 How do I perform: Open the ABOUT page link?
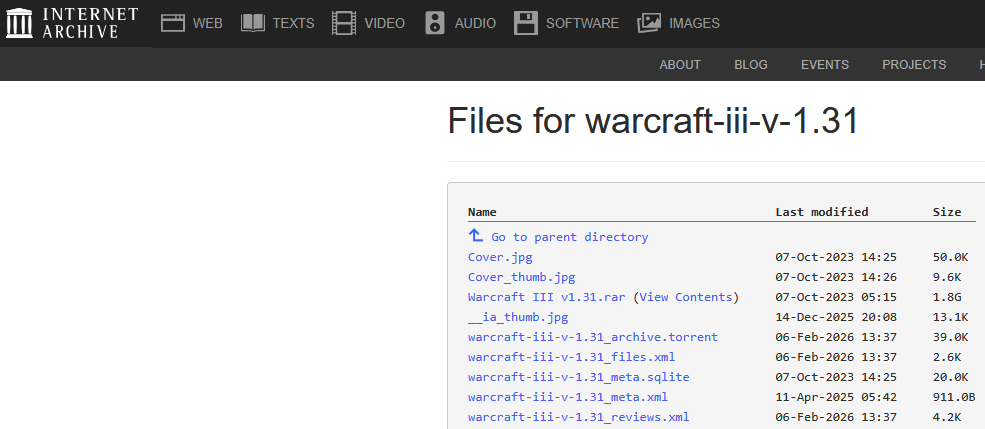click(x=680, y=65)
